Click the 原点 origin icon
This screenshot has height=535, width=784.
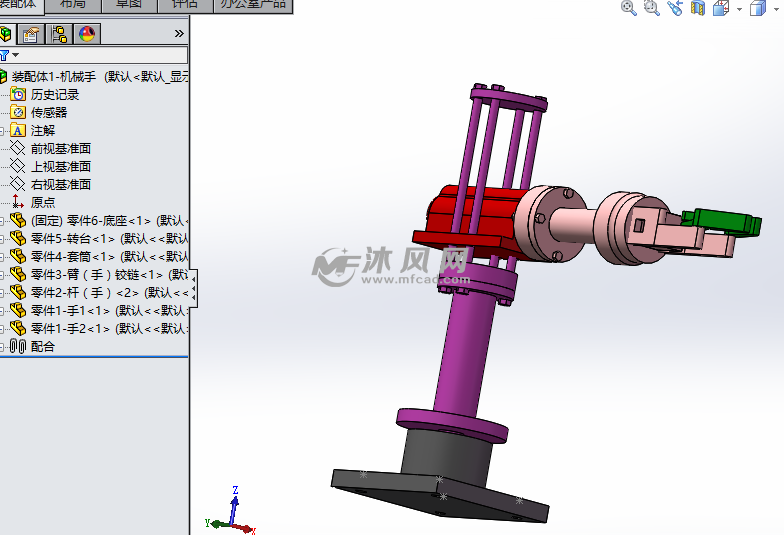18,202
